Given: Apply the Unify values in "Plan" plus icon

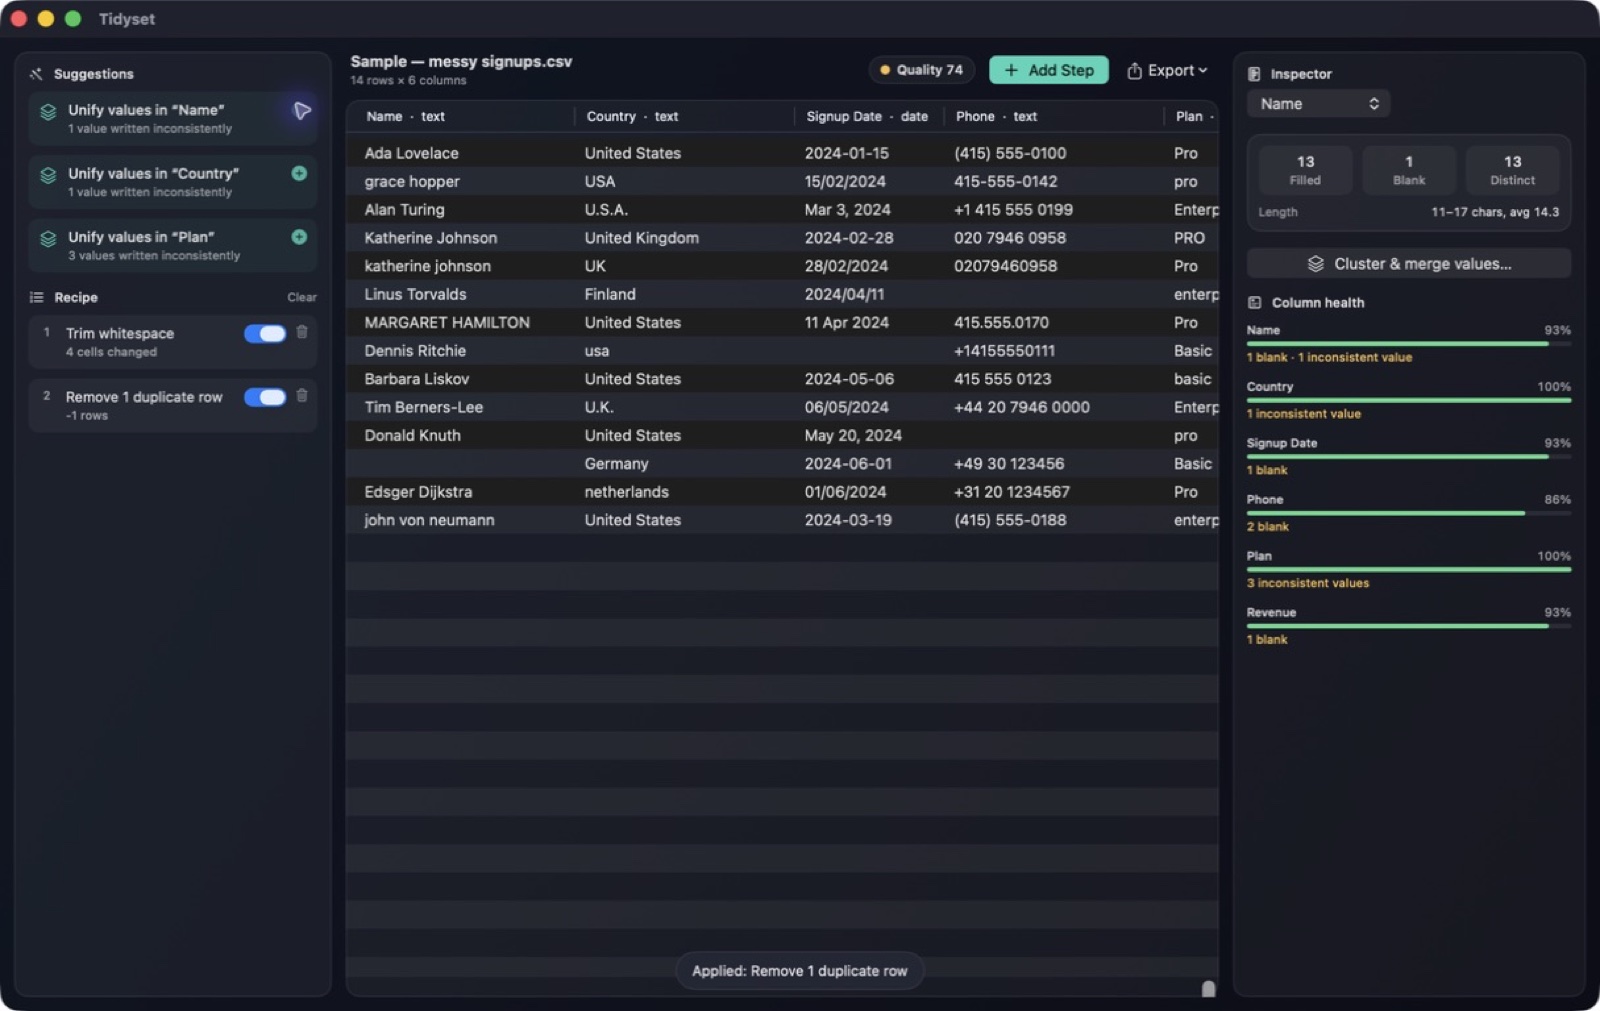Looking at the screenshot, I should (299, 237).
